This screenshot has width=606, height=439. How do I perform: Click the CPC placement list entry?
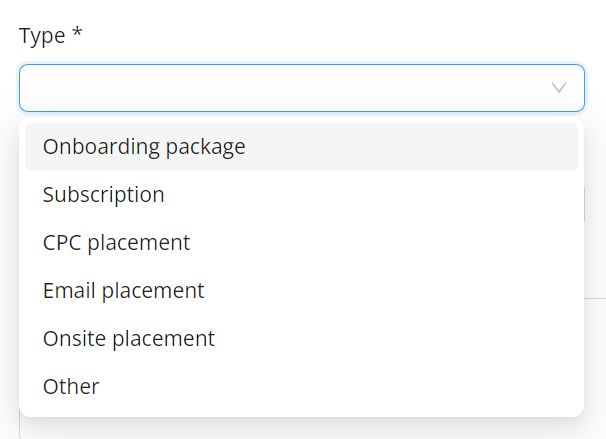300,243
